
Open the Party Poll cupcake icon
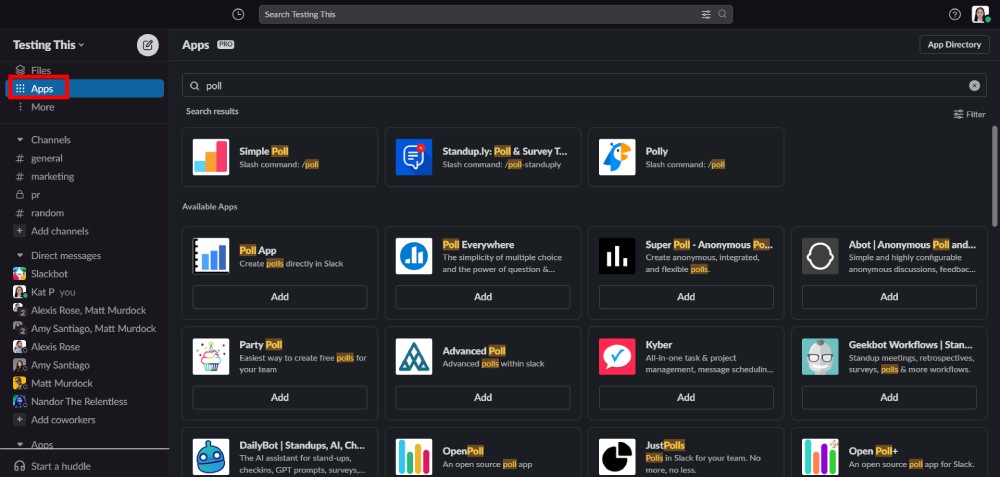click(x=211, y=356)
